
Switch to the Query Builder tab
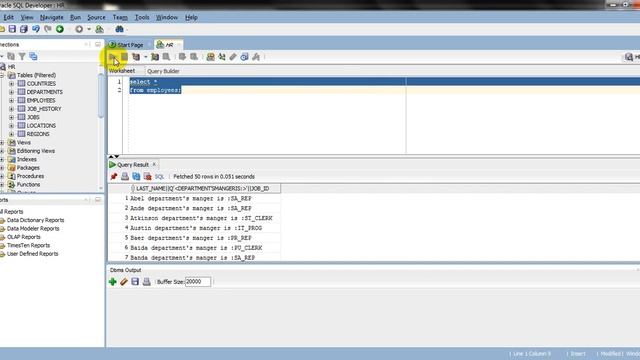[x=163, y=71]
